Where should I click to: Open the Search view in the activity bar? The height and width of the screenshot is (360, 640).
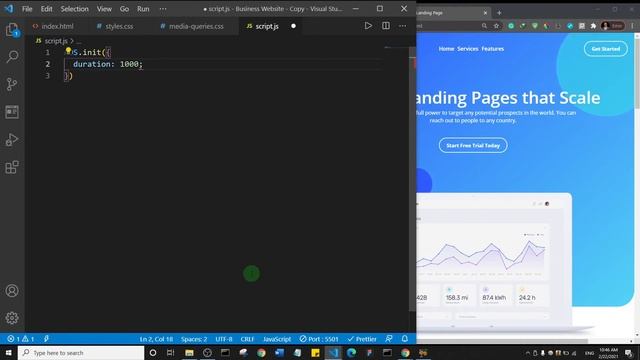point(12,56)
